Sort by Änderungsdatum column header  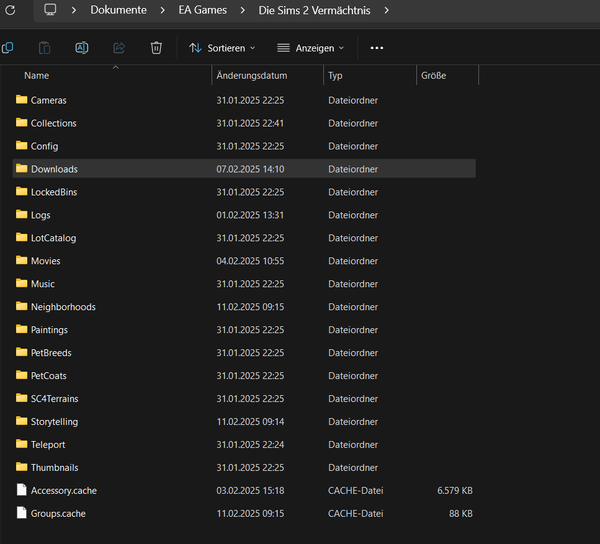pos(251,75)
